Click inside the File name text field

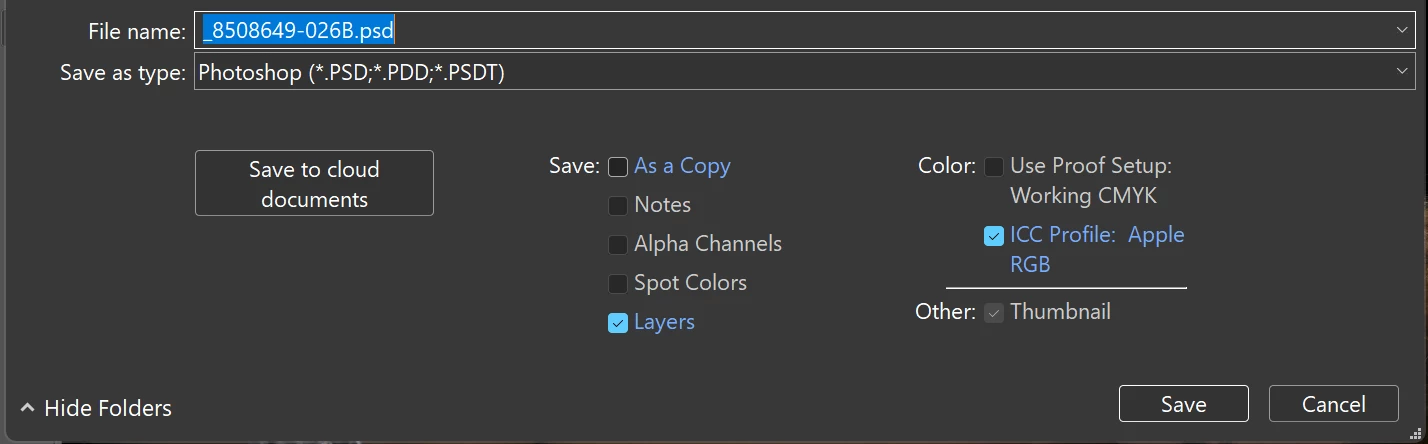[x=800, y=31]
